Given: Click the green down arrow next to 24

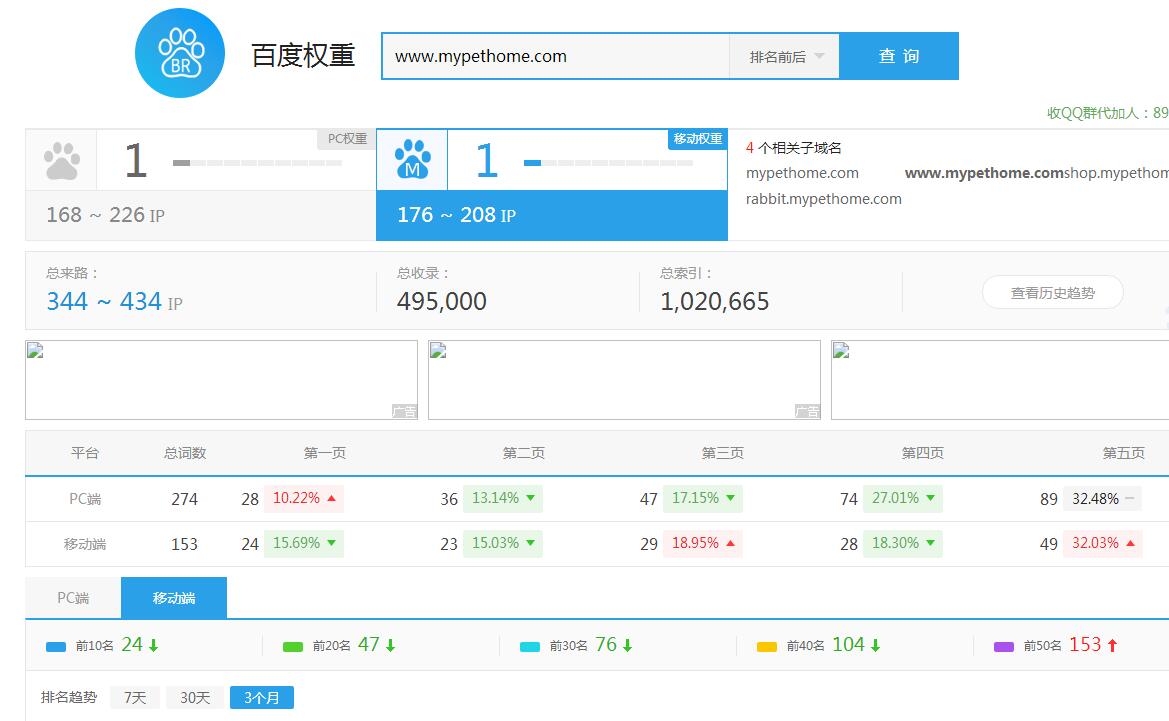Looking at the screenshot, I should (x=154, y=646).
